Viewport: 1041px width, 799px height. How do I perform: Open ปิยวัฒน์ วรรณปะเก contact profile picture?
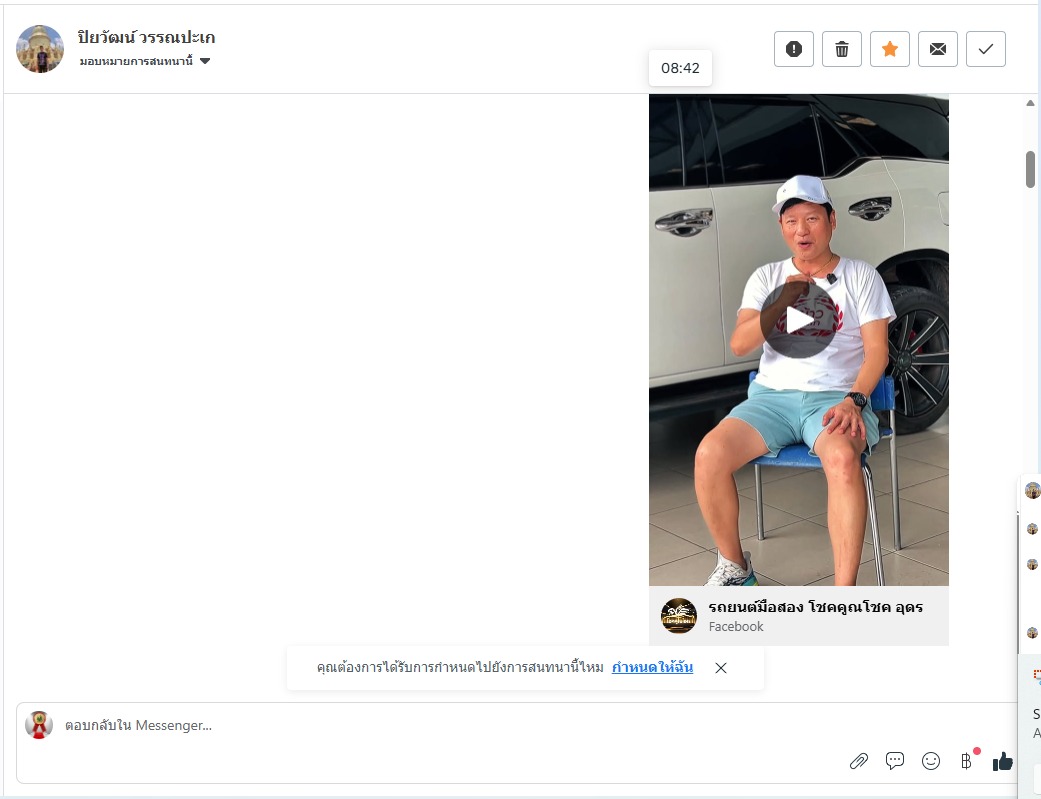[x=40, y=49]
